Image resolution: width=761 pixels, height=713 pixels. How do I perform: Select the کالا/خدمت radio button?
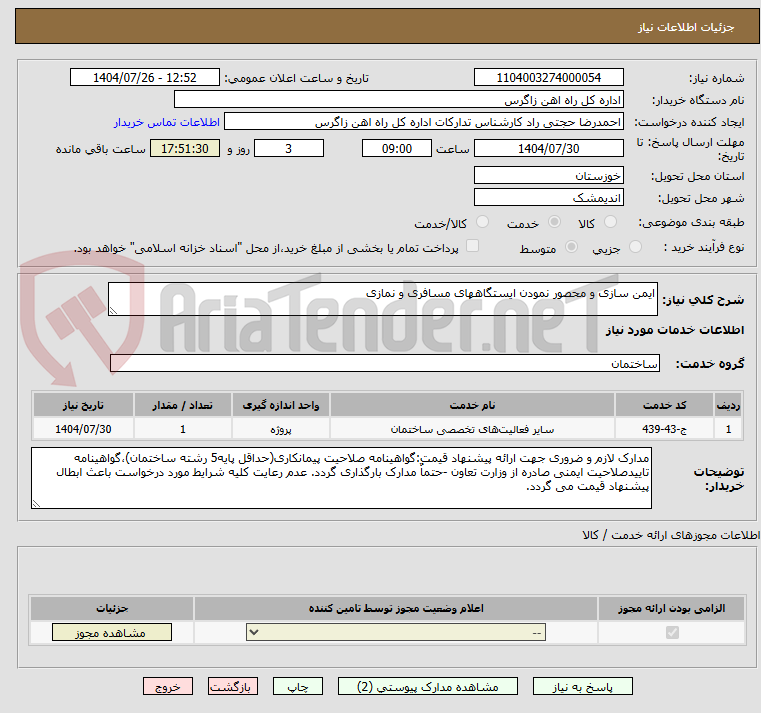click(x=482, y=222)
